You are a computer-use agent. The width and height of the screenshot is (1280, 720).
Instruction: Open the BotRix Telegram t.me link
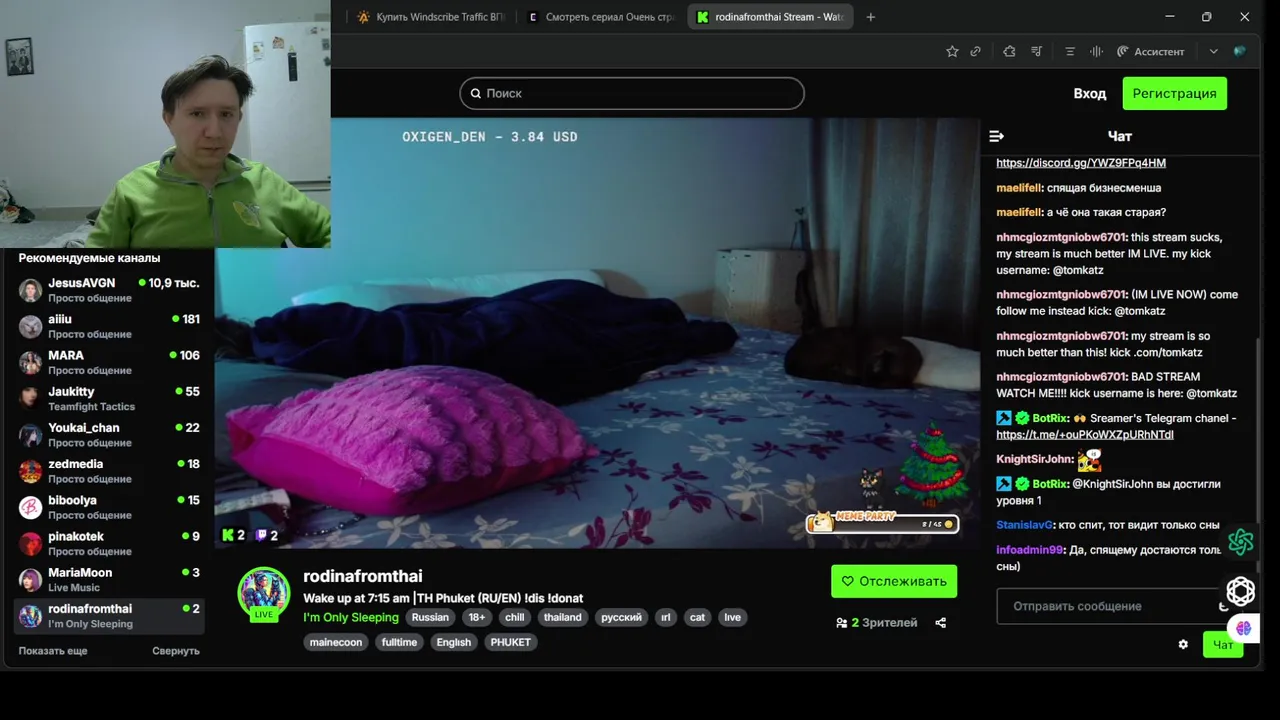pyautogui.click(x=1085, y=435)
